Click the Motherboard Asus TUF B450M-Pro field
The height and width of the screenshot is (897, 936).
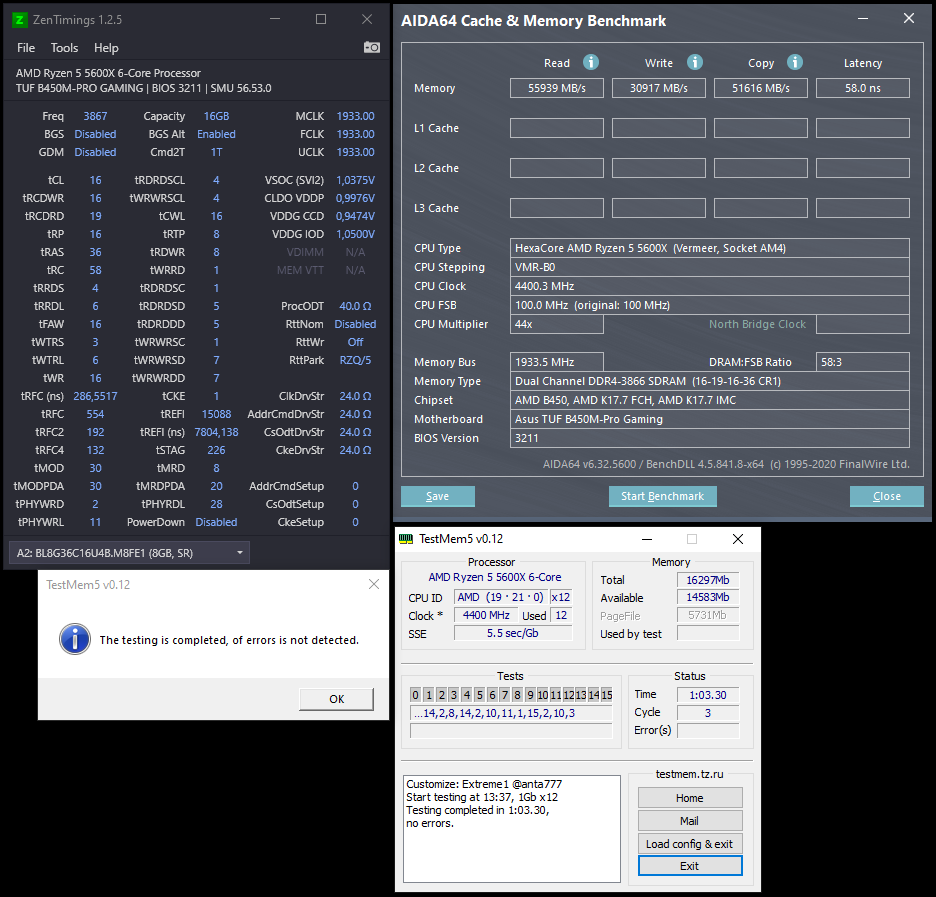pos(710,419)
